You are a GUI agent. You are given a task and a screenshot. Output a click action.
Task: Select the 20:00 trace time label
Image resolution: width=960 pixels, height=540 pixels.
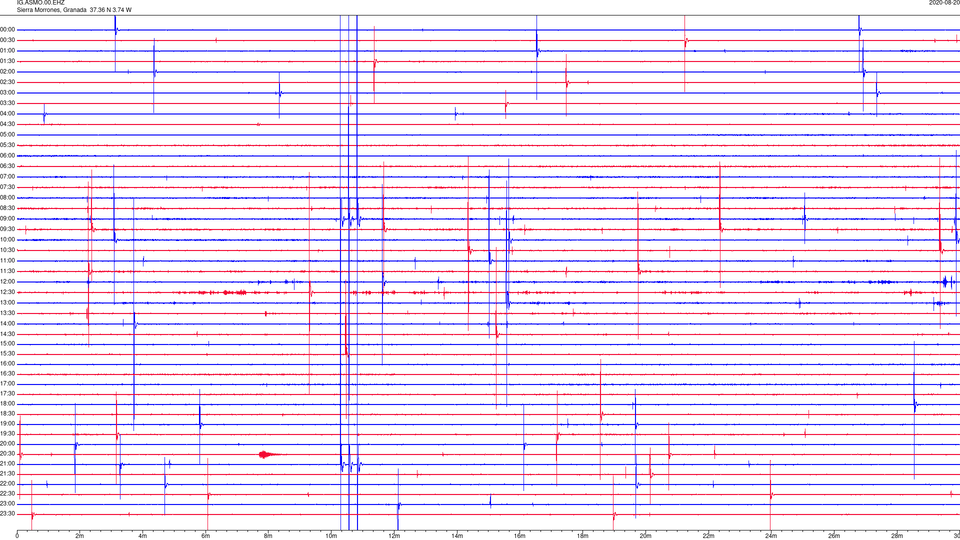click(x=8, y=444)
